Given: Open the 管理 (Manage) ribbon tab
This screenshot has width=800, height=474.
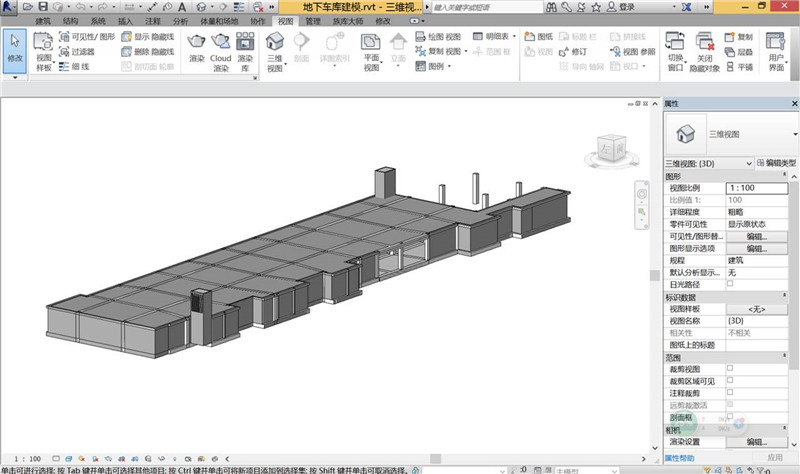Looking at the screenshot, I should (x=313, y=20).
